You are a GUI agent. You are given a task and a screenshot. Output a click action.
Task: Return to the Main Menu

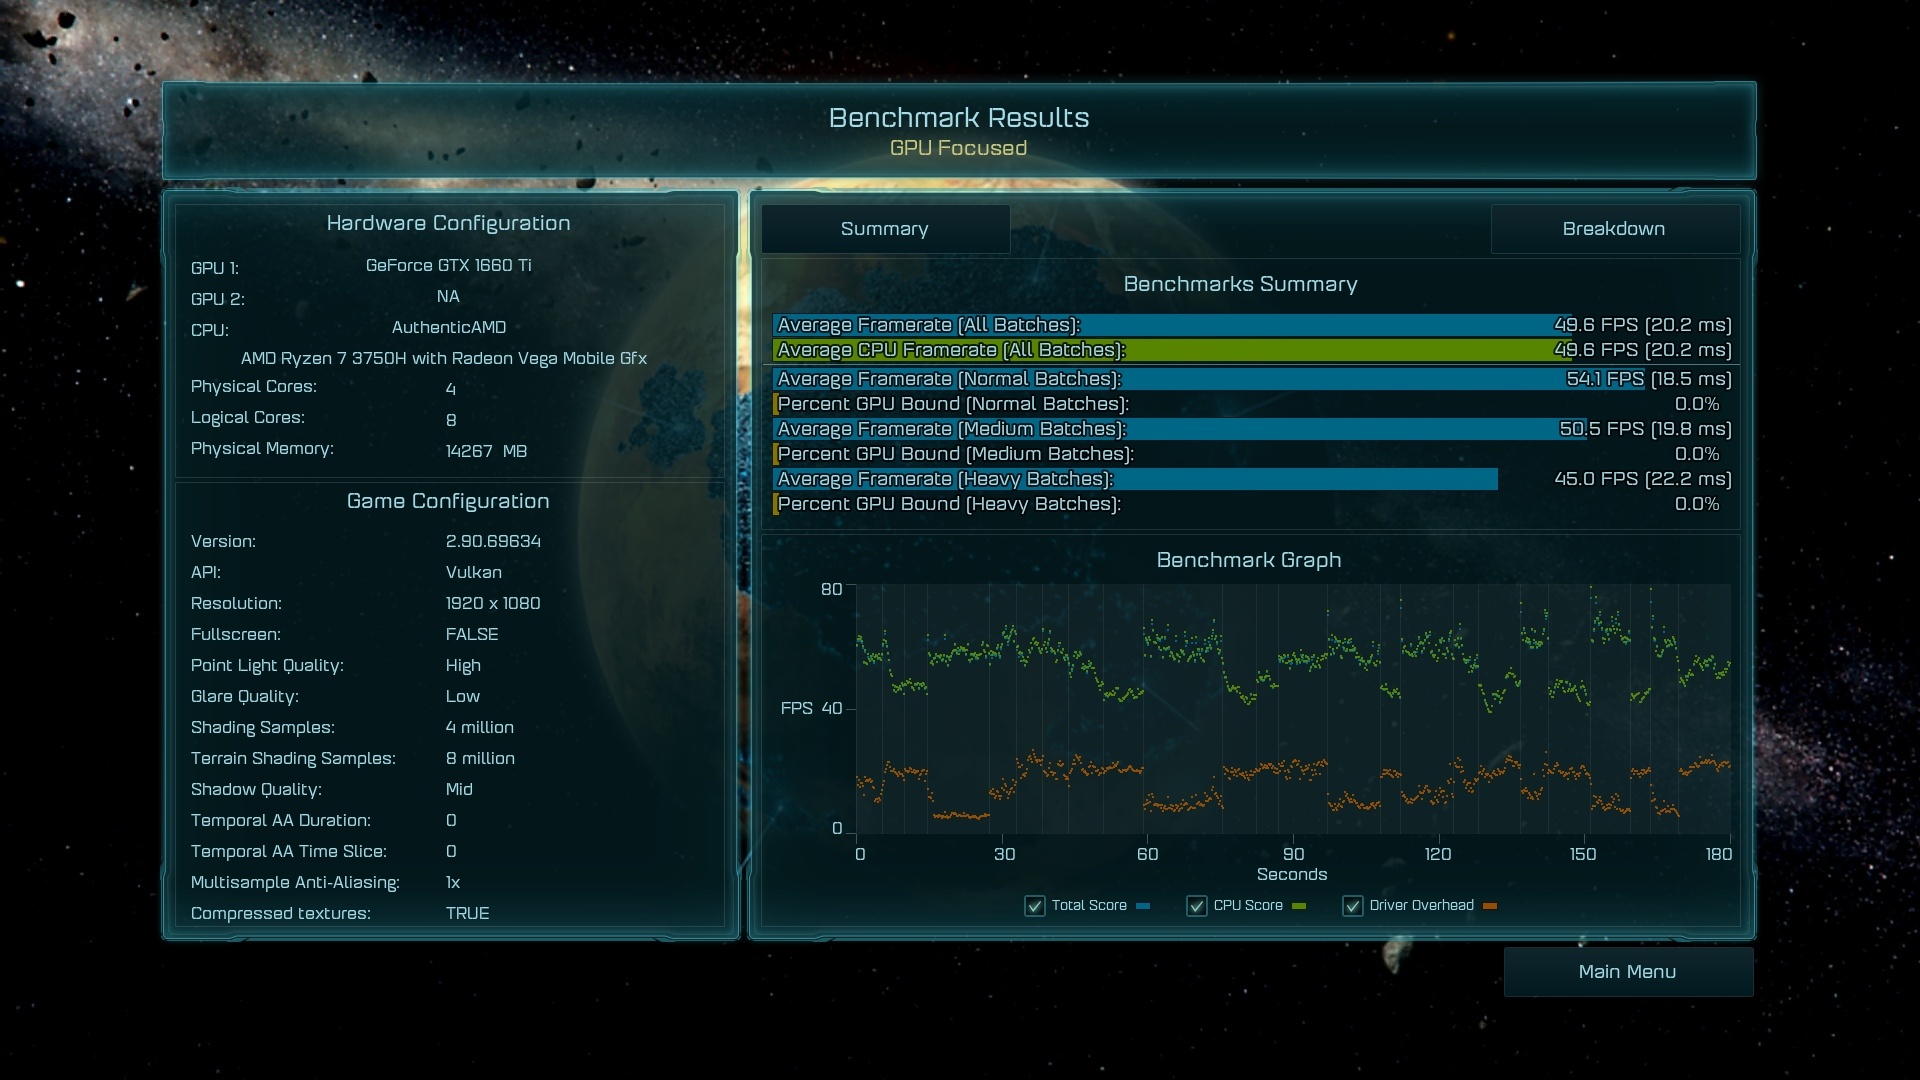[x=1627, y=972]
